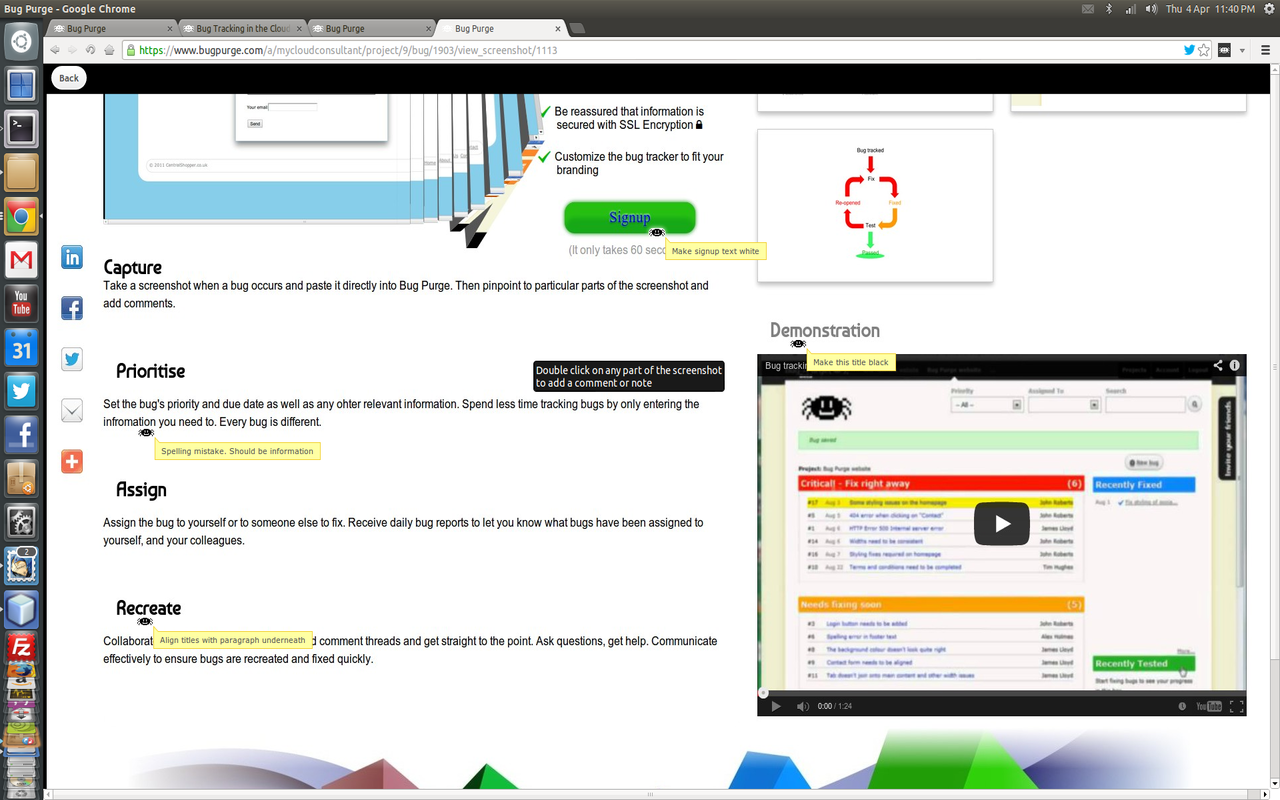Click the Demonstration heading

825,330
